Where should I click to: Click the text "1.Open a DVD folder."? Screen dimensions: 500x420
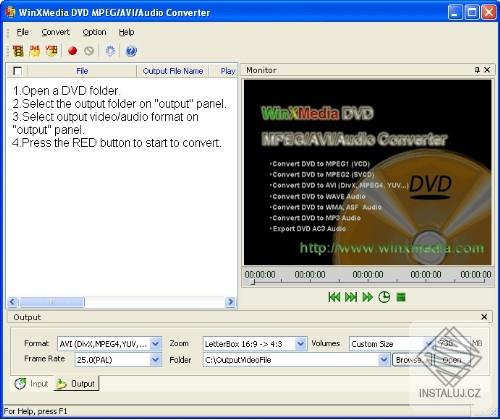pos(66,91)
